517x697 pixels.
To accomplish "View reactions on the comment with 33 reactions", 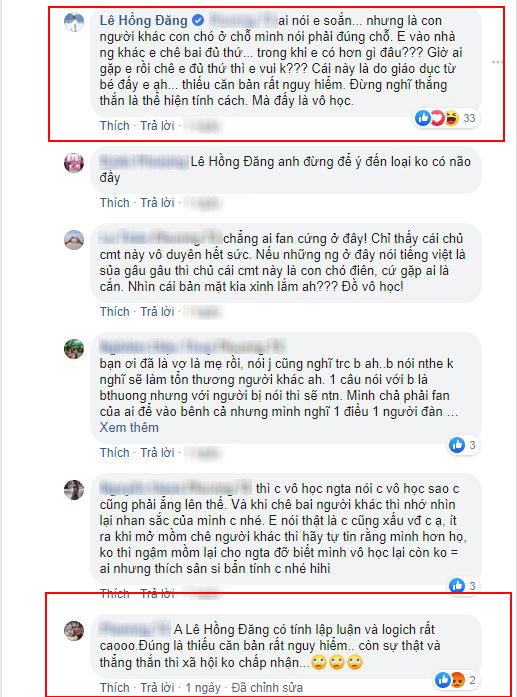I will click(x=445, y=118).
